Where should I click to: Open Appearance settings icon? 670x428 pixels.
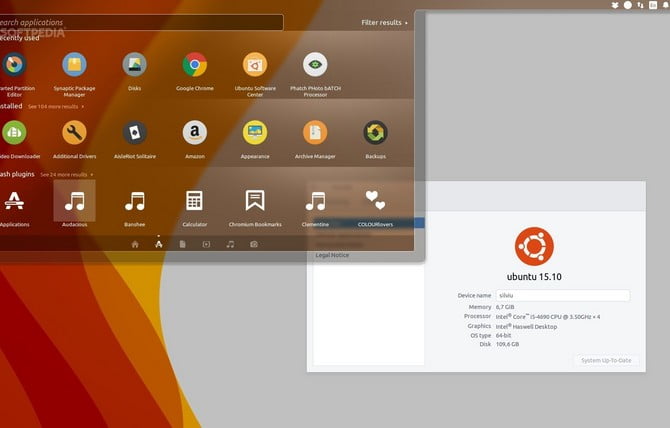[255, 132]
